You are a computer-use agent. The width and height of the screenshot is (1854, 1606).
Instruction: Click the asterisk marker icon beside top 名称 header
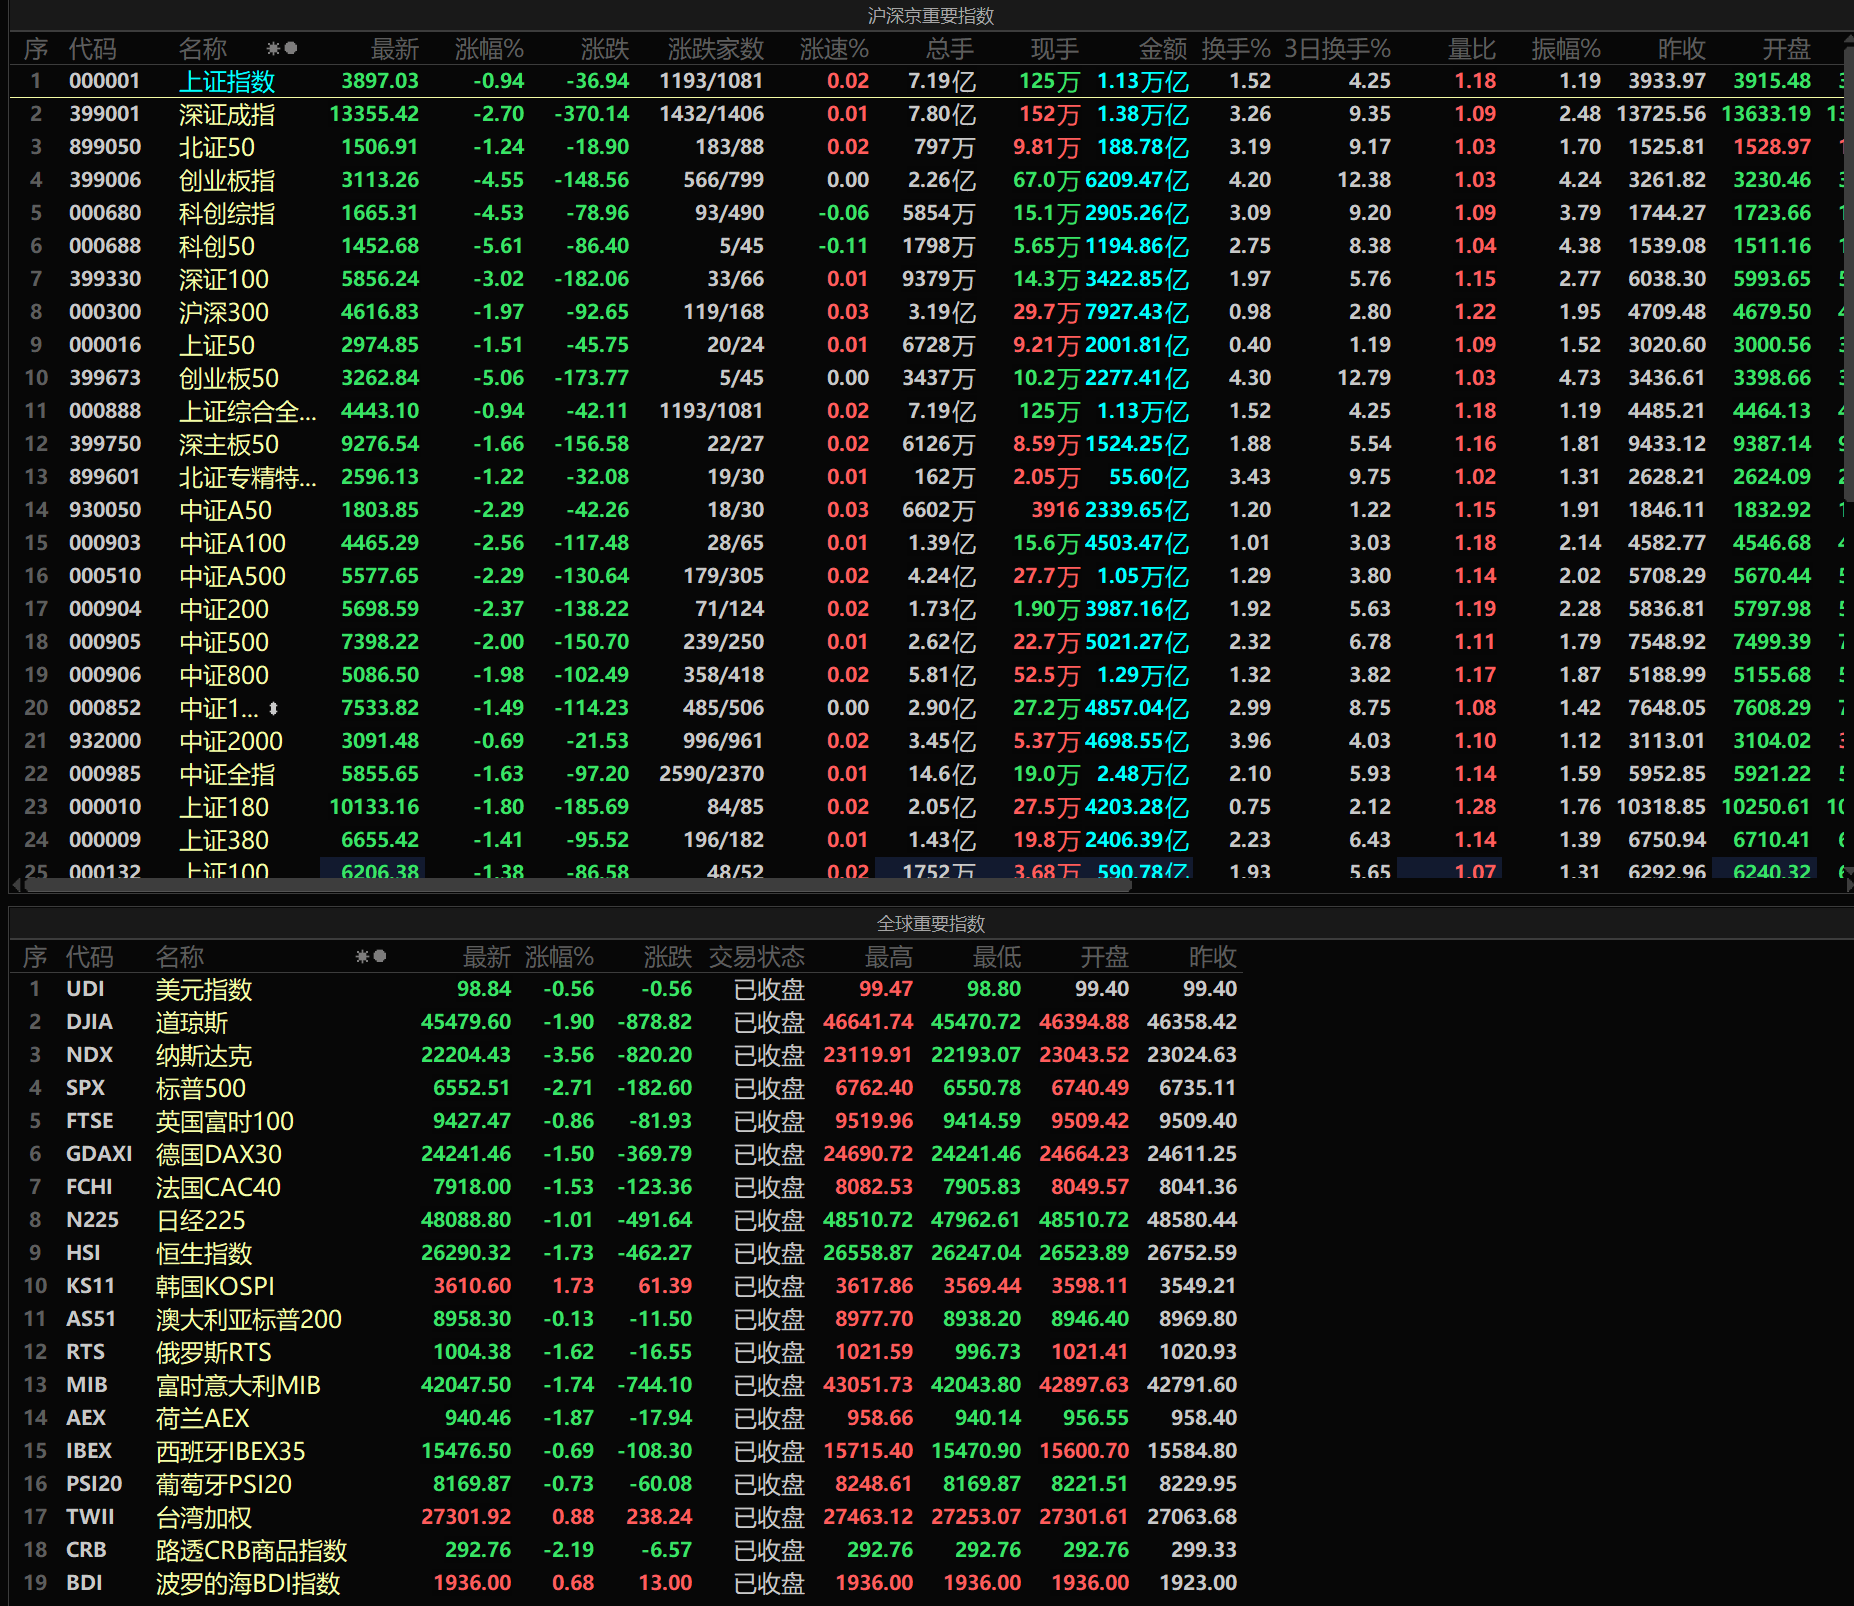pyautogui.click(x=273, y=48)
